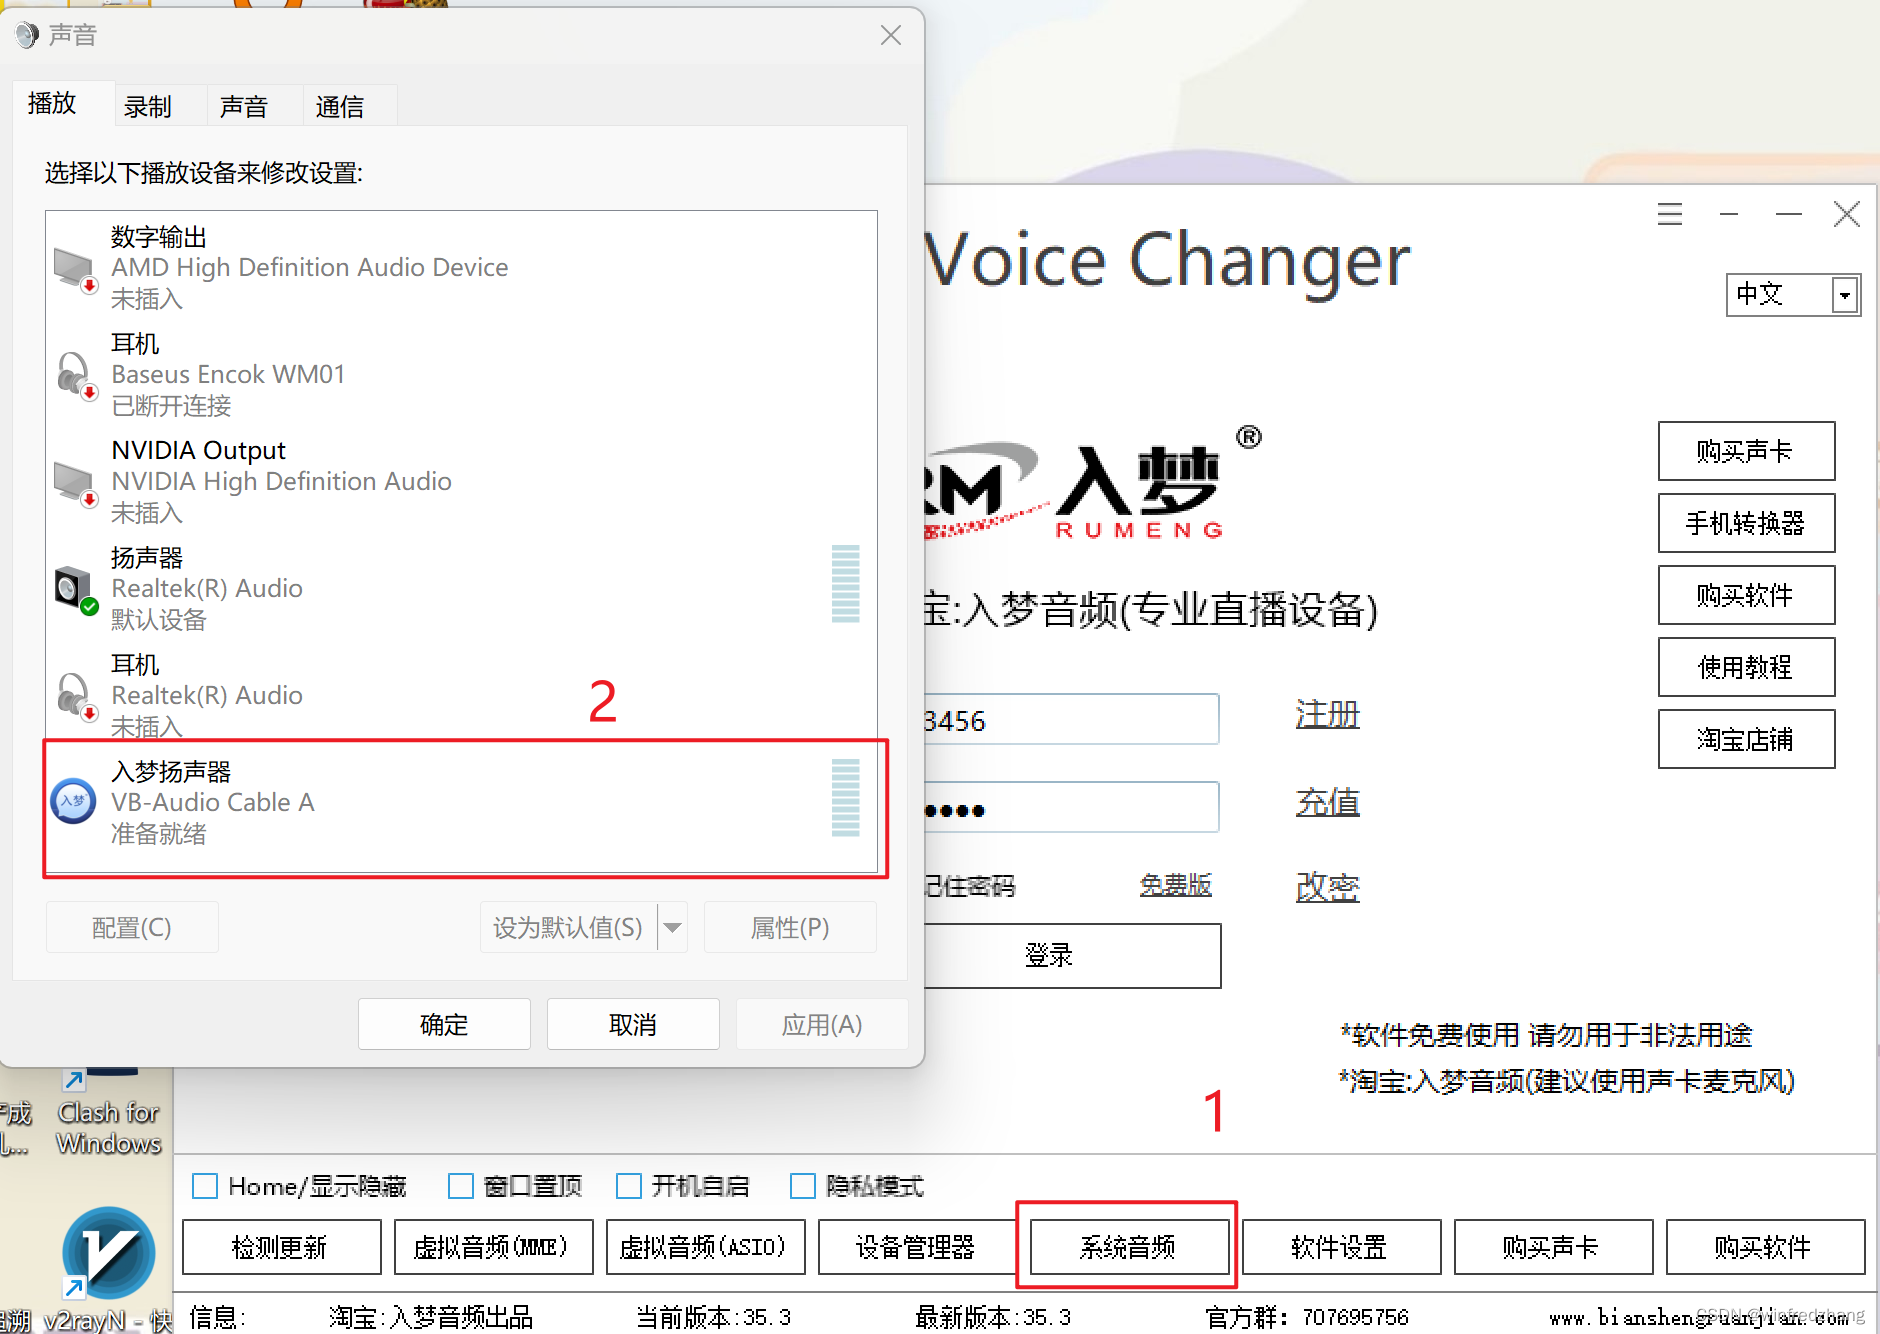Image resolution: width=1880 pixels, height=1334 pixels.
Task: Confirm with the 确定 button
Action: pos(444,1024)
